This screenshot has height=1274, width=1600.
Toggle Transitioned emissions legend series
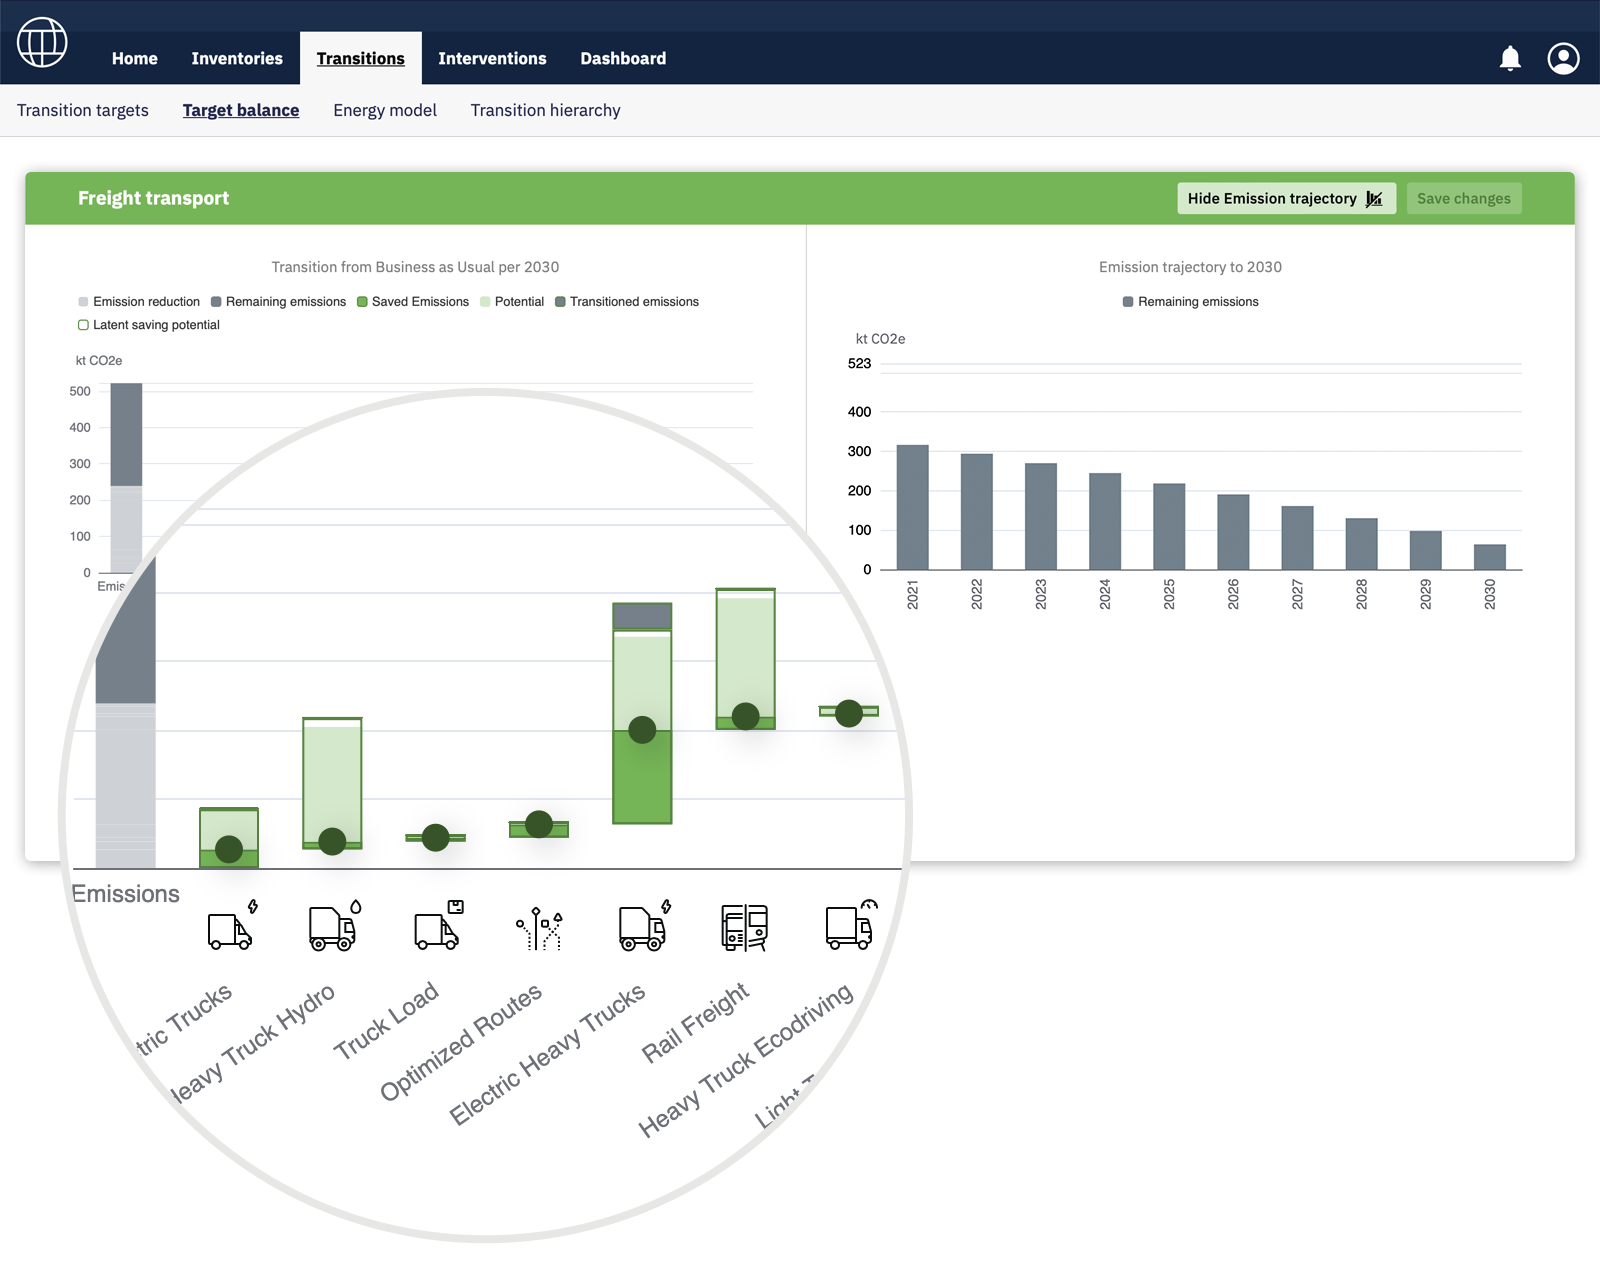tap(627, 302)
